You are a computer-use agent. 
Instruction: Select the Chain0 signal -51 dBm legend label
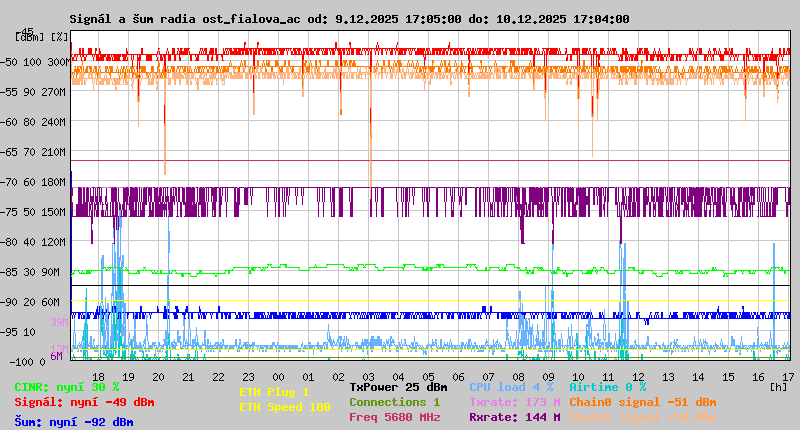[642, 402]
